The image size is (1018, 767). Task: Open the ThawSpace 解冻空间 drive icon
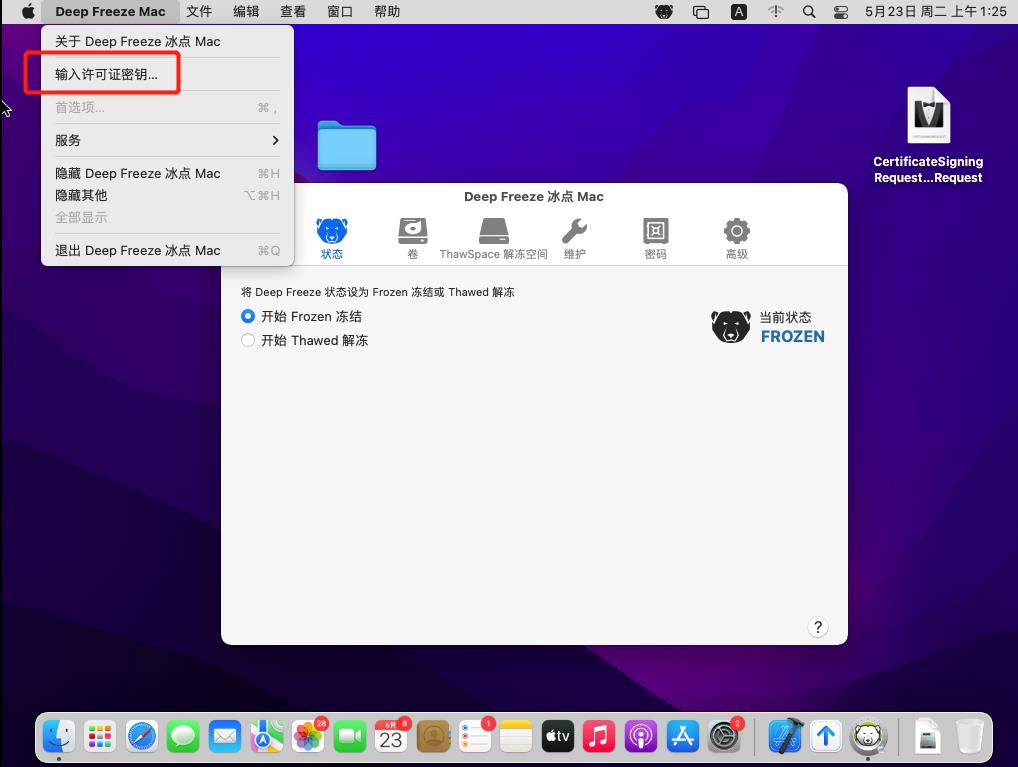494,238
